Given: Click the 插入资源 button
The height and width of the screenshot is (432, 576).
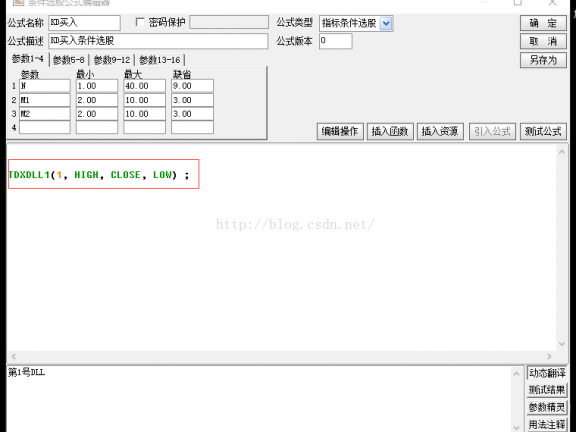Looking at the screenshot, I should pos(440,131).
